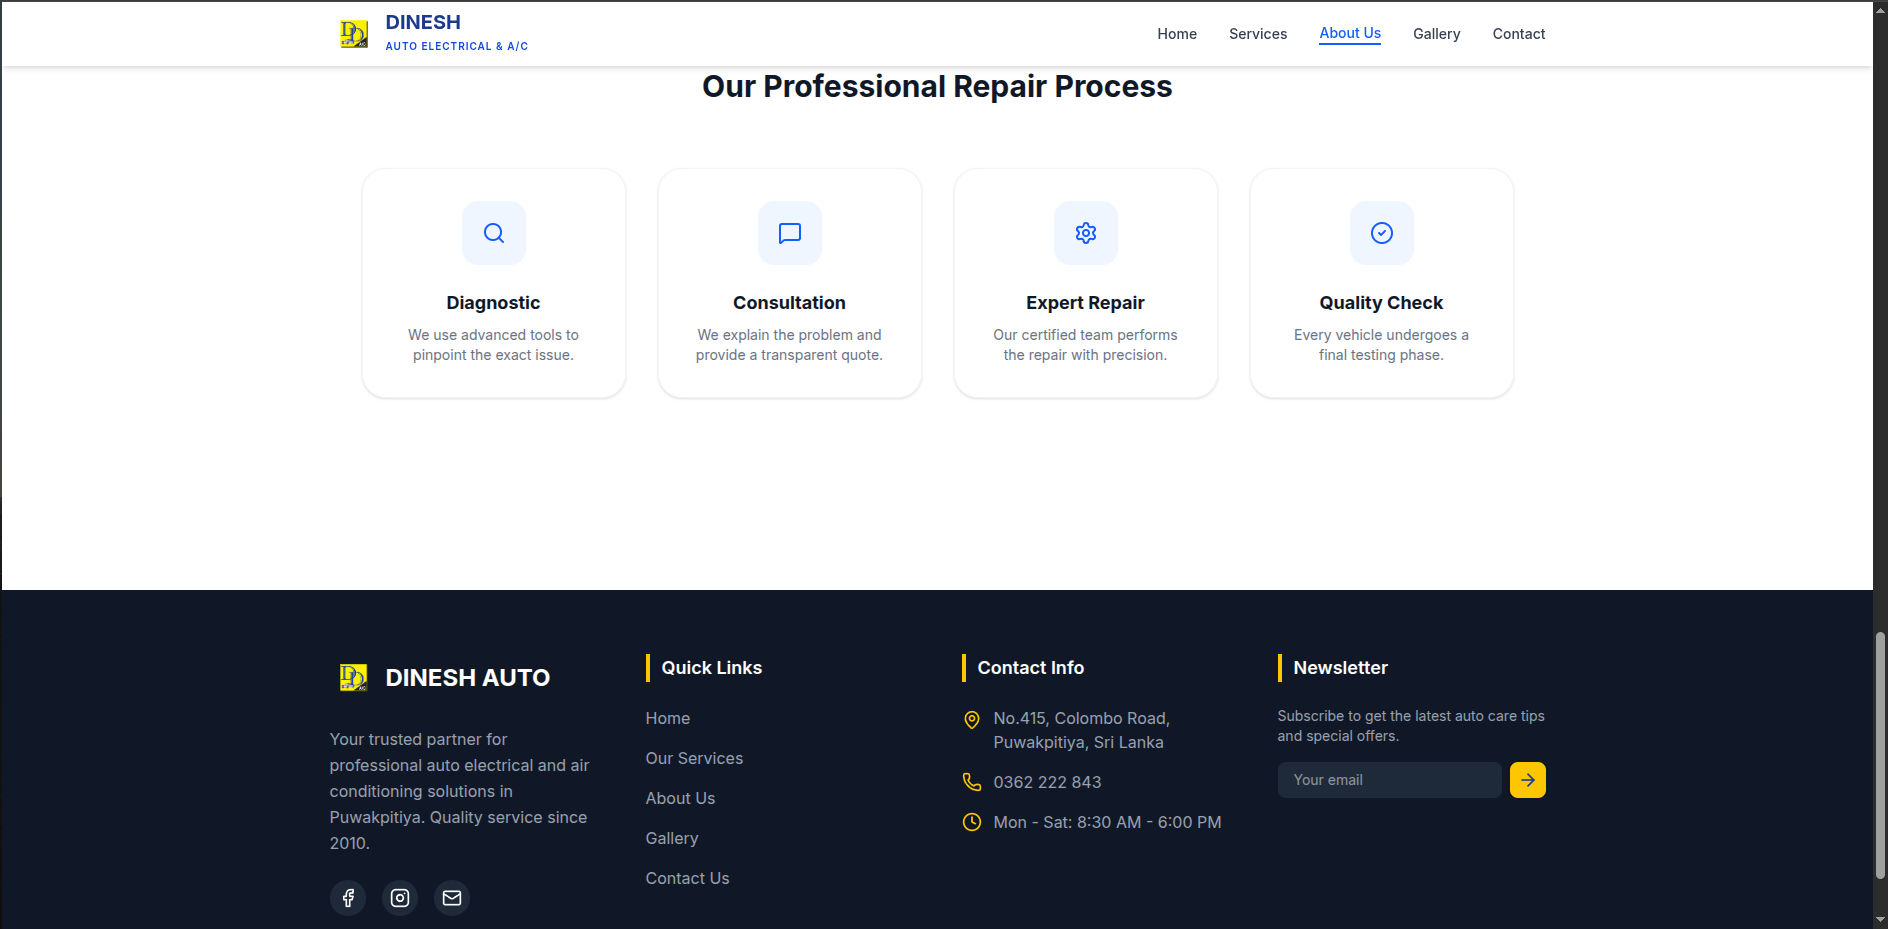The height and width of the screenshot is (929, 1888).
Task: Click 'Your trusted partner' footer description
Action: (460, 791)
